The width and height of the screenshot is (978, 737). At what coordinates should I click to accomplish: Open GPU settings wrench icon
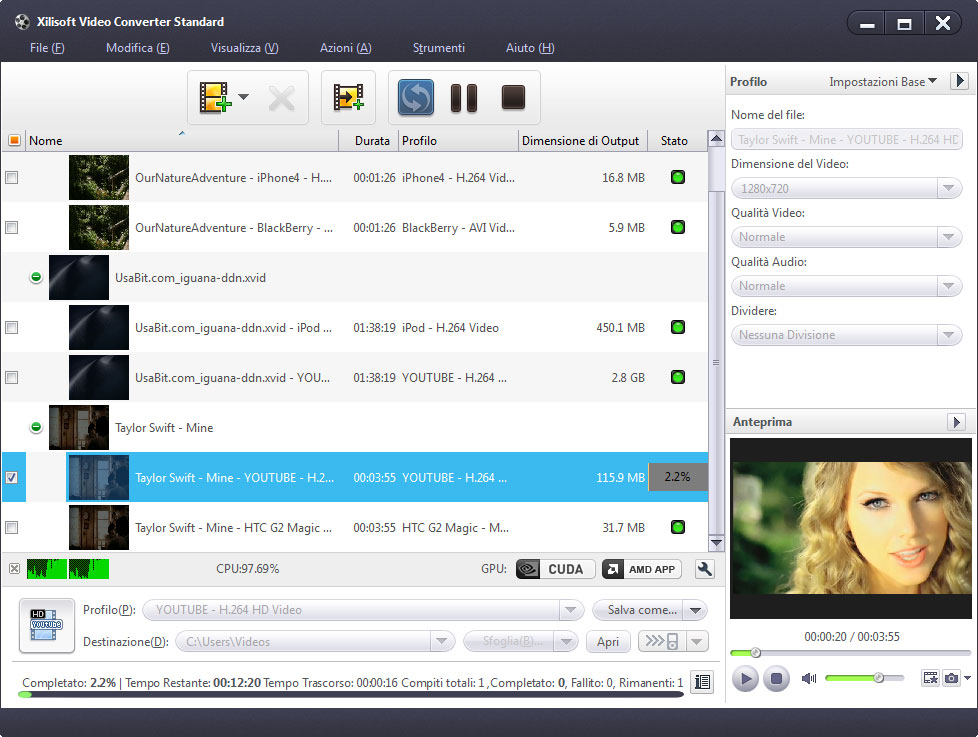705,569
